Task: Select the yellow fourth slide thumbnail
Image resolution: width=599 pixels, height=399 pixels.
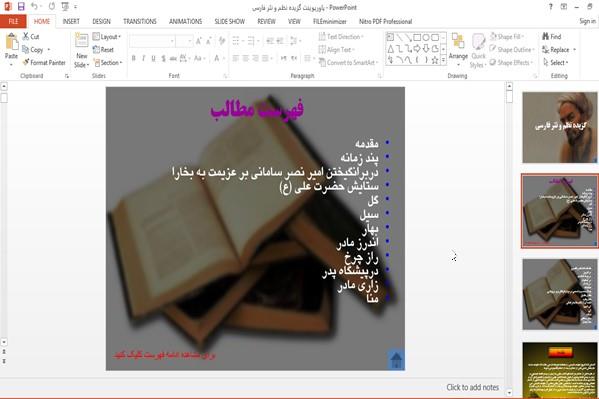Action: pos(560,370)
